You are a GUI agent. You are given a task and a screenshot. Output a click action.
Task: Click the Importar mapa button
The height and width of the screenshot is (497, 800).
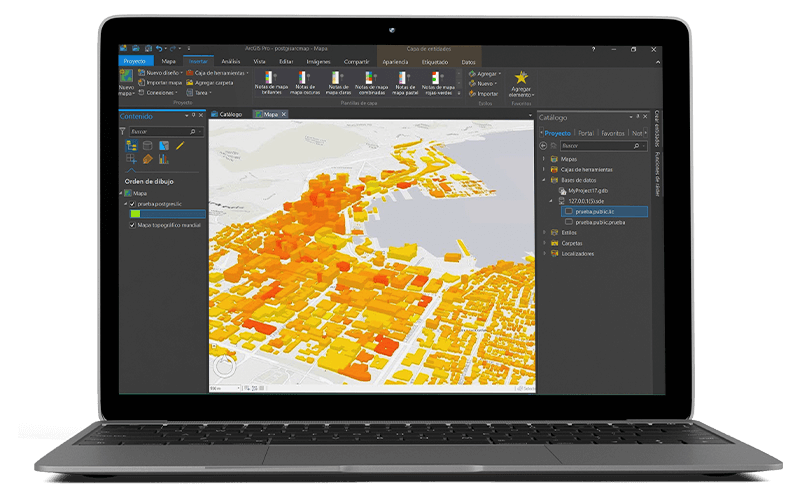point(163,82)
